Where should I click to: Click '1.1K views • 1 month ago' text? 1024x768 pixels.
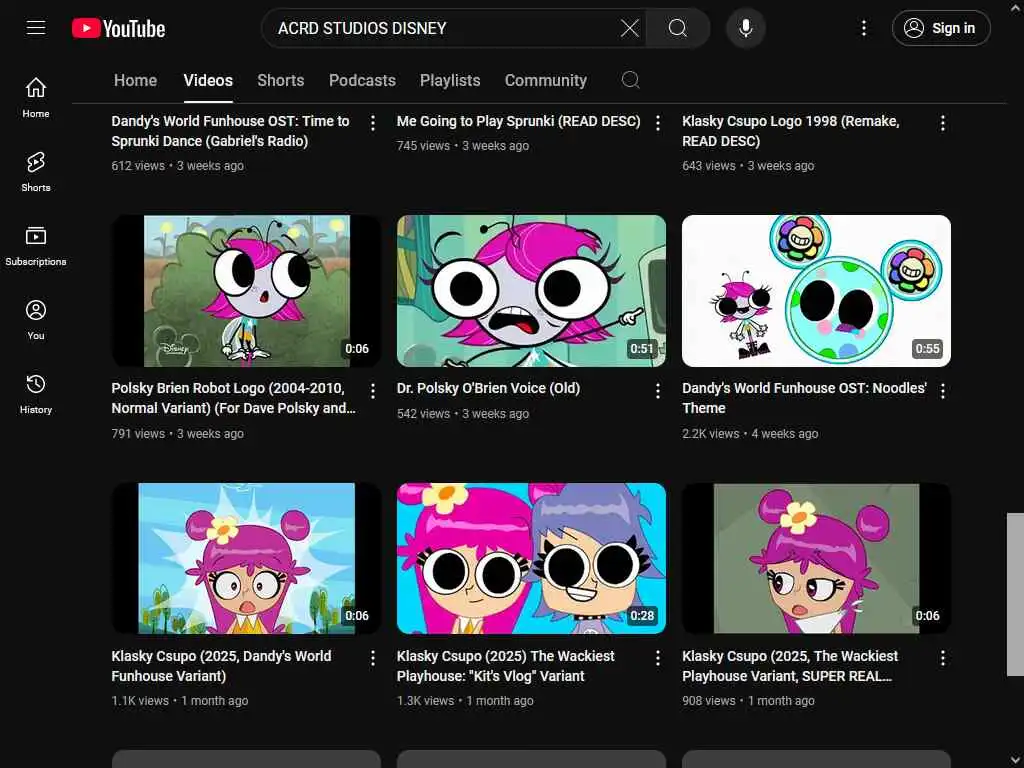pos(180,701)
